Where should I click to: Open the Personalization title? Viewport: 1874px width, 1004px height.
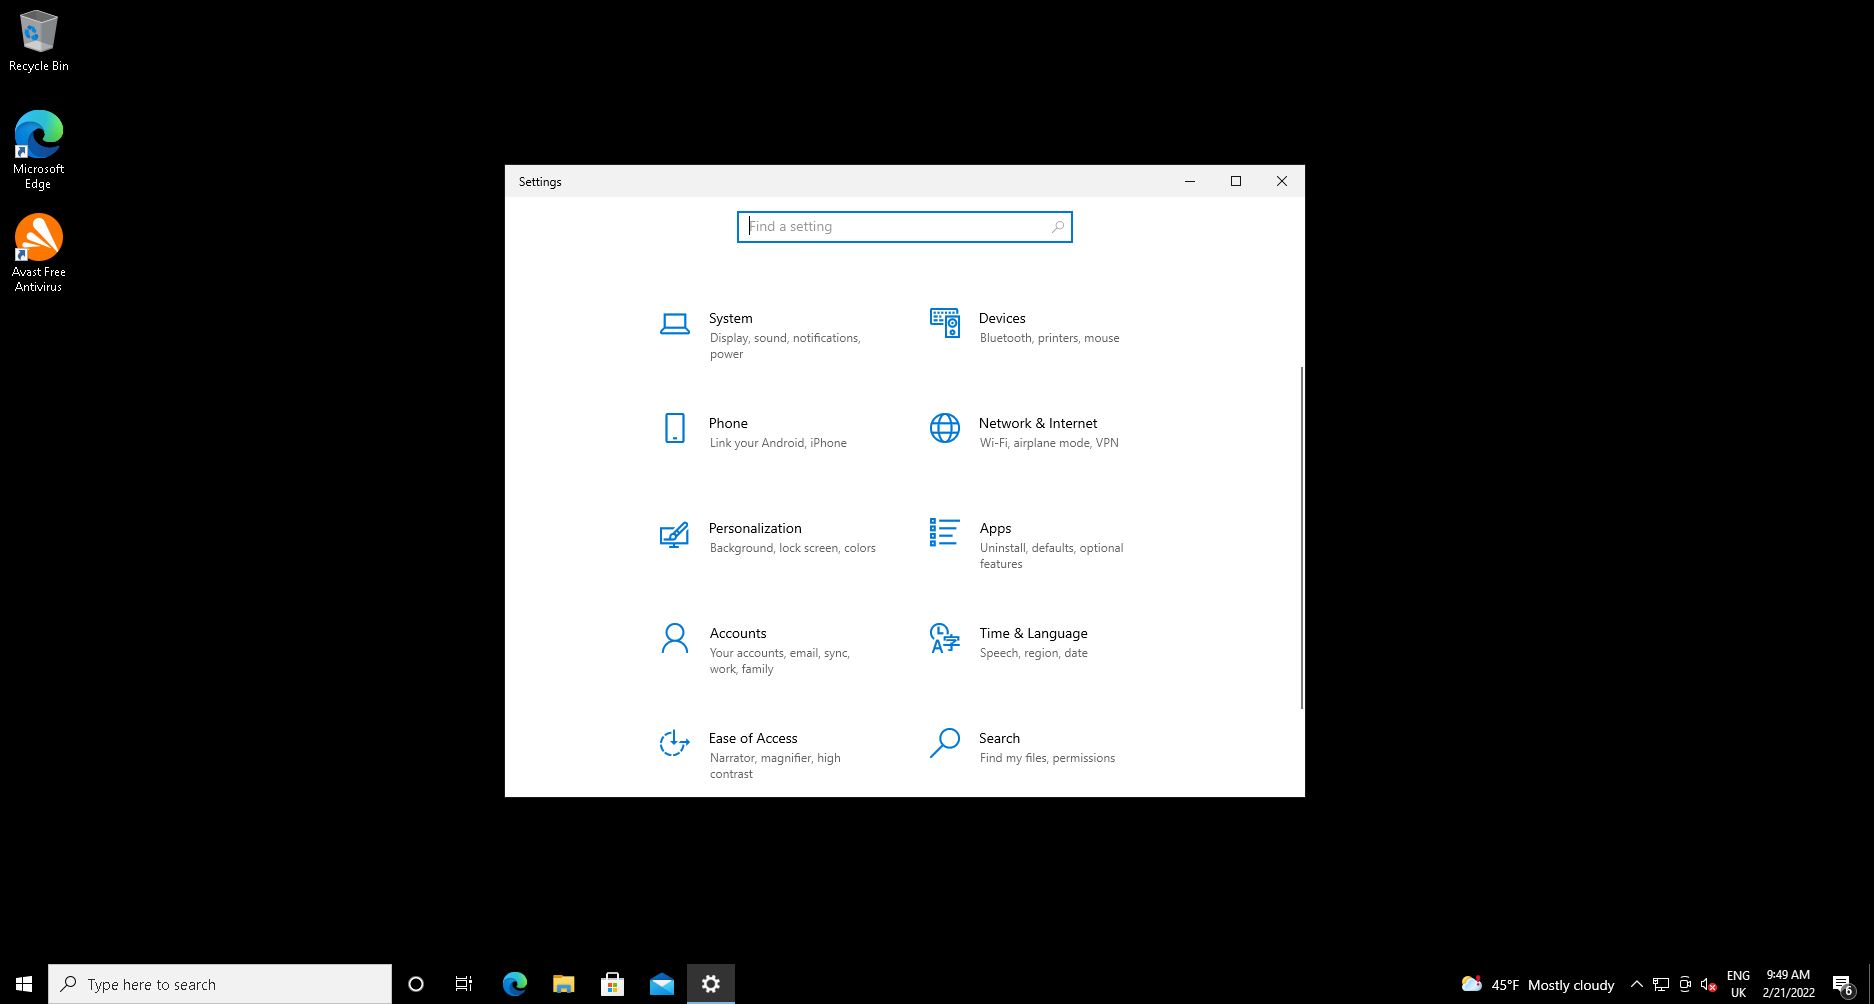click(x=755, y=528)
